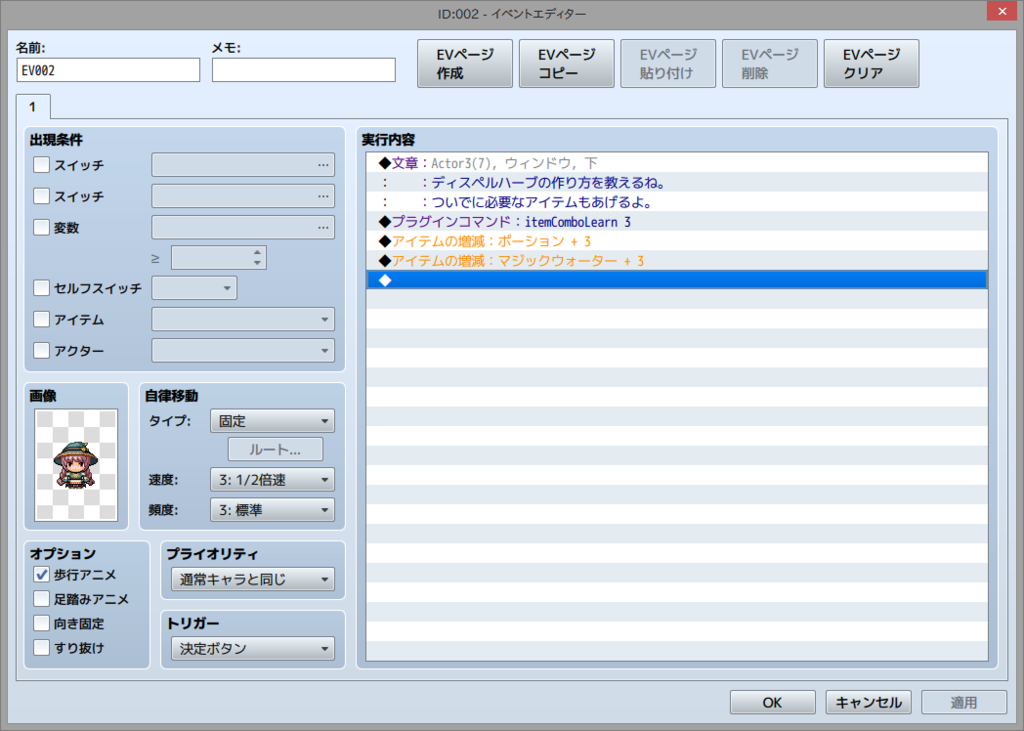Select プラグインコマンド：itemComboLearn 3 line
This screenshot has width=1024, height=731.
click(x=677, y=221)
